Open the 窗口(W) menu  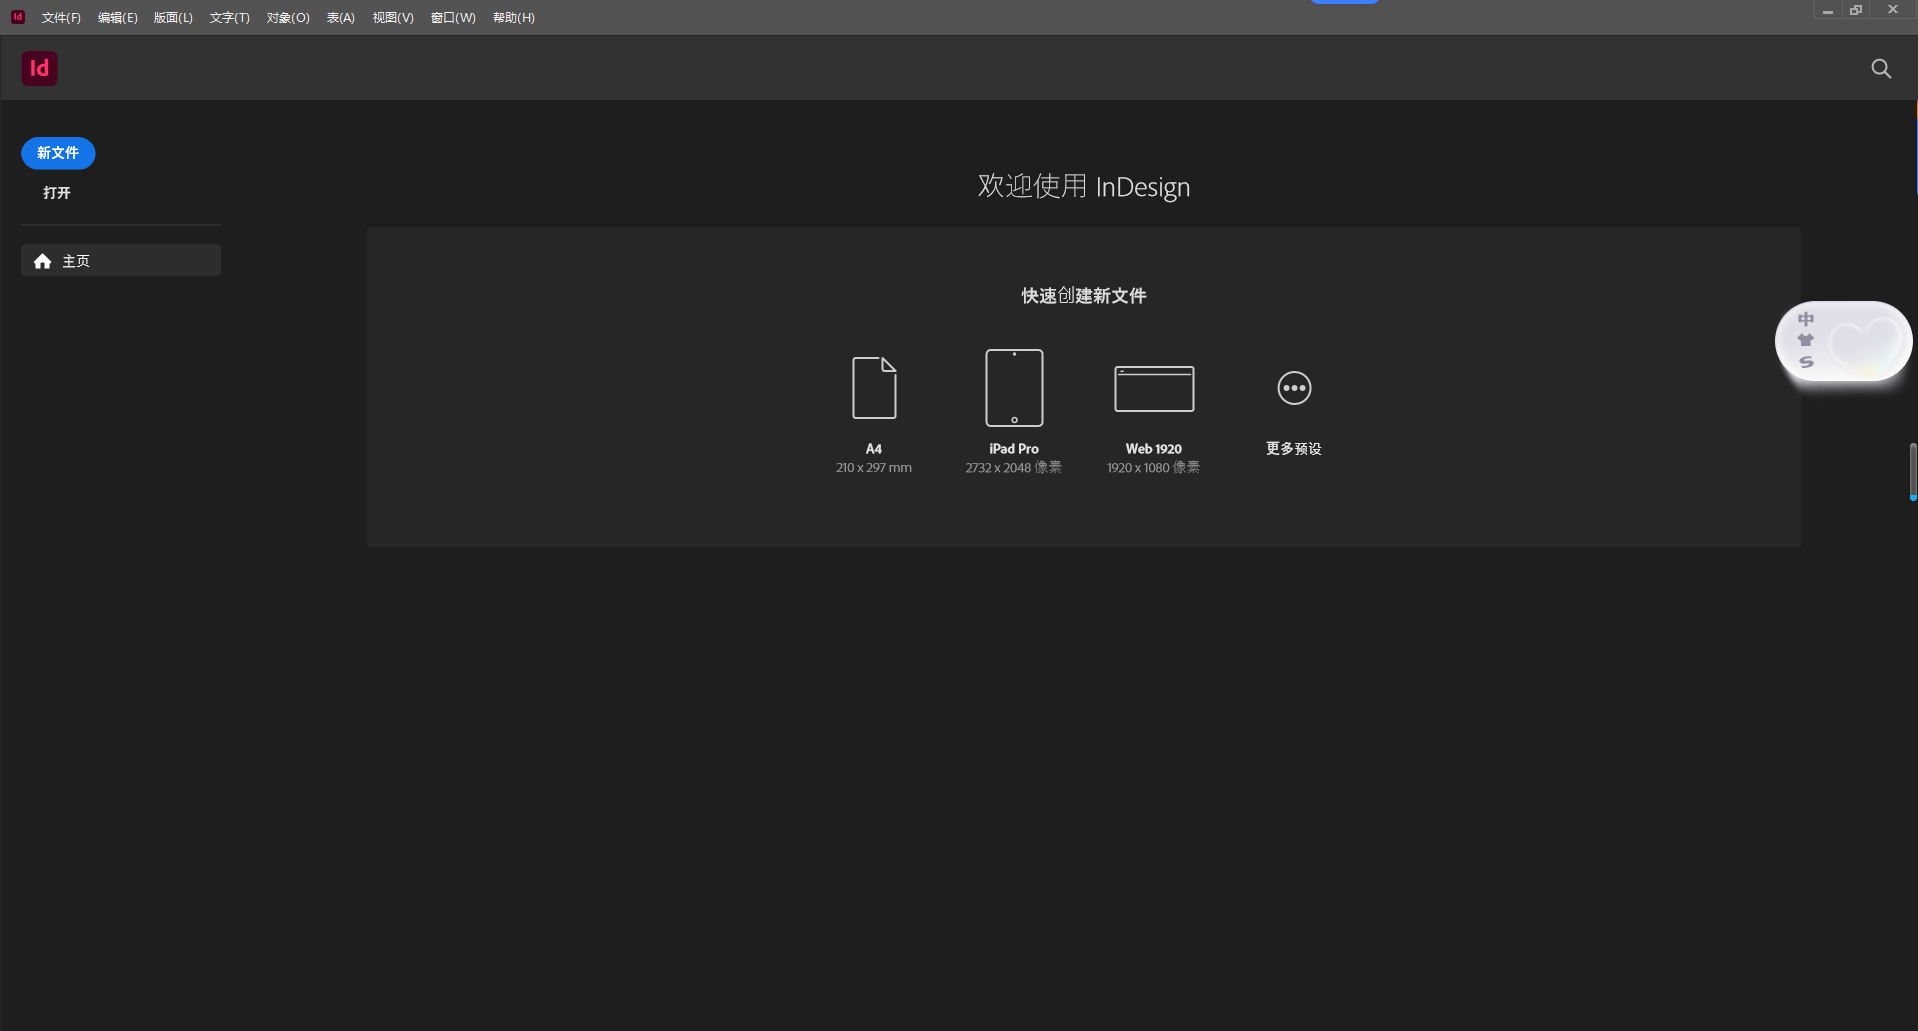pos(452,17)
